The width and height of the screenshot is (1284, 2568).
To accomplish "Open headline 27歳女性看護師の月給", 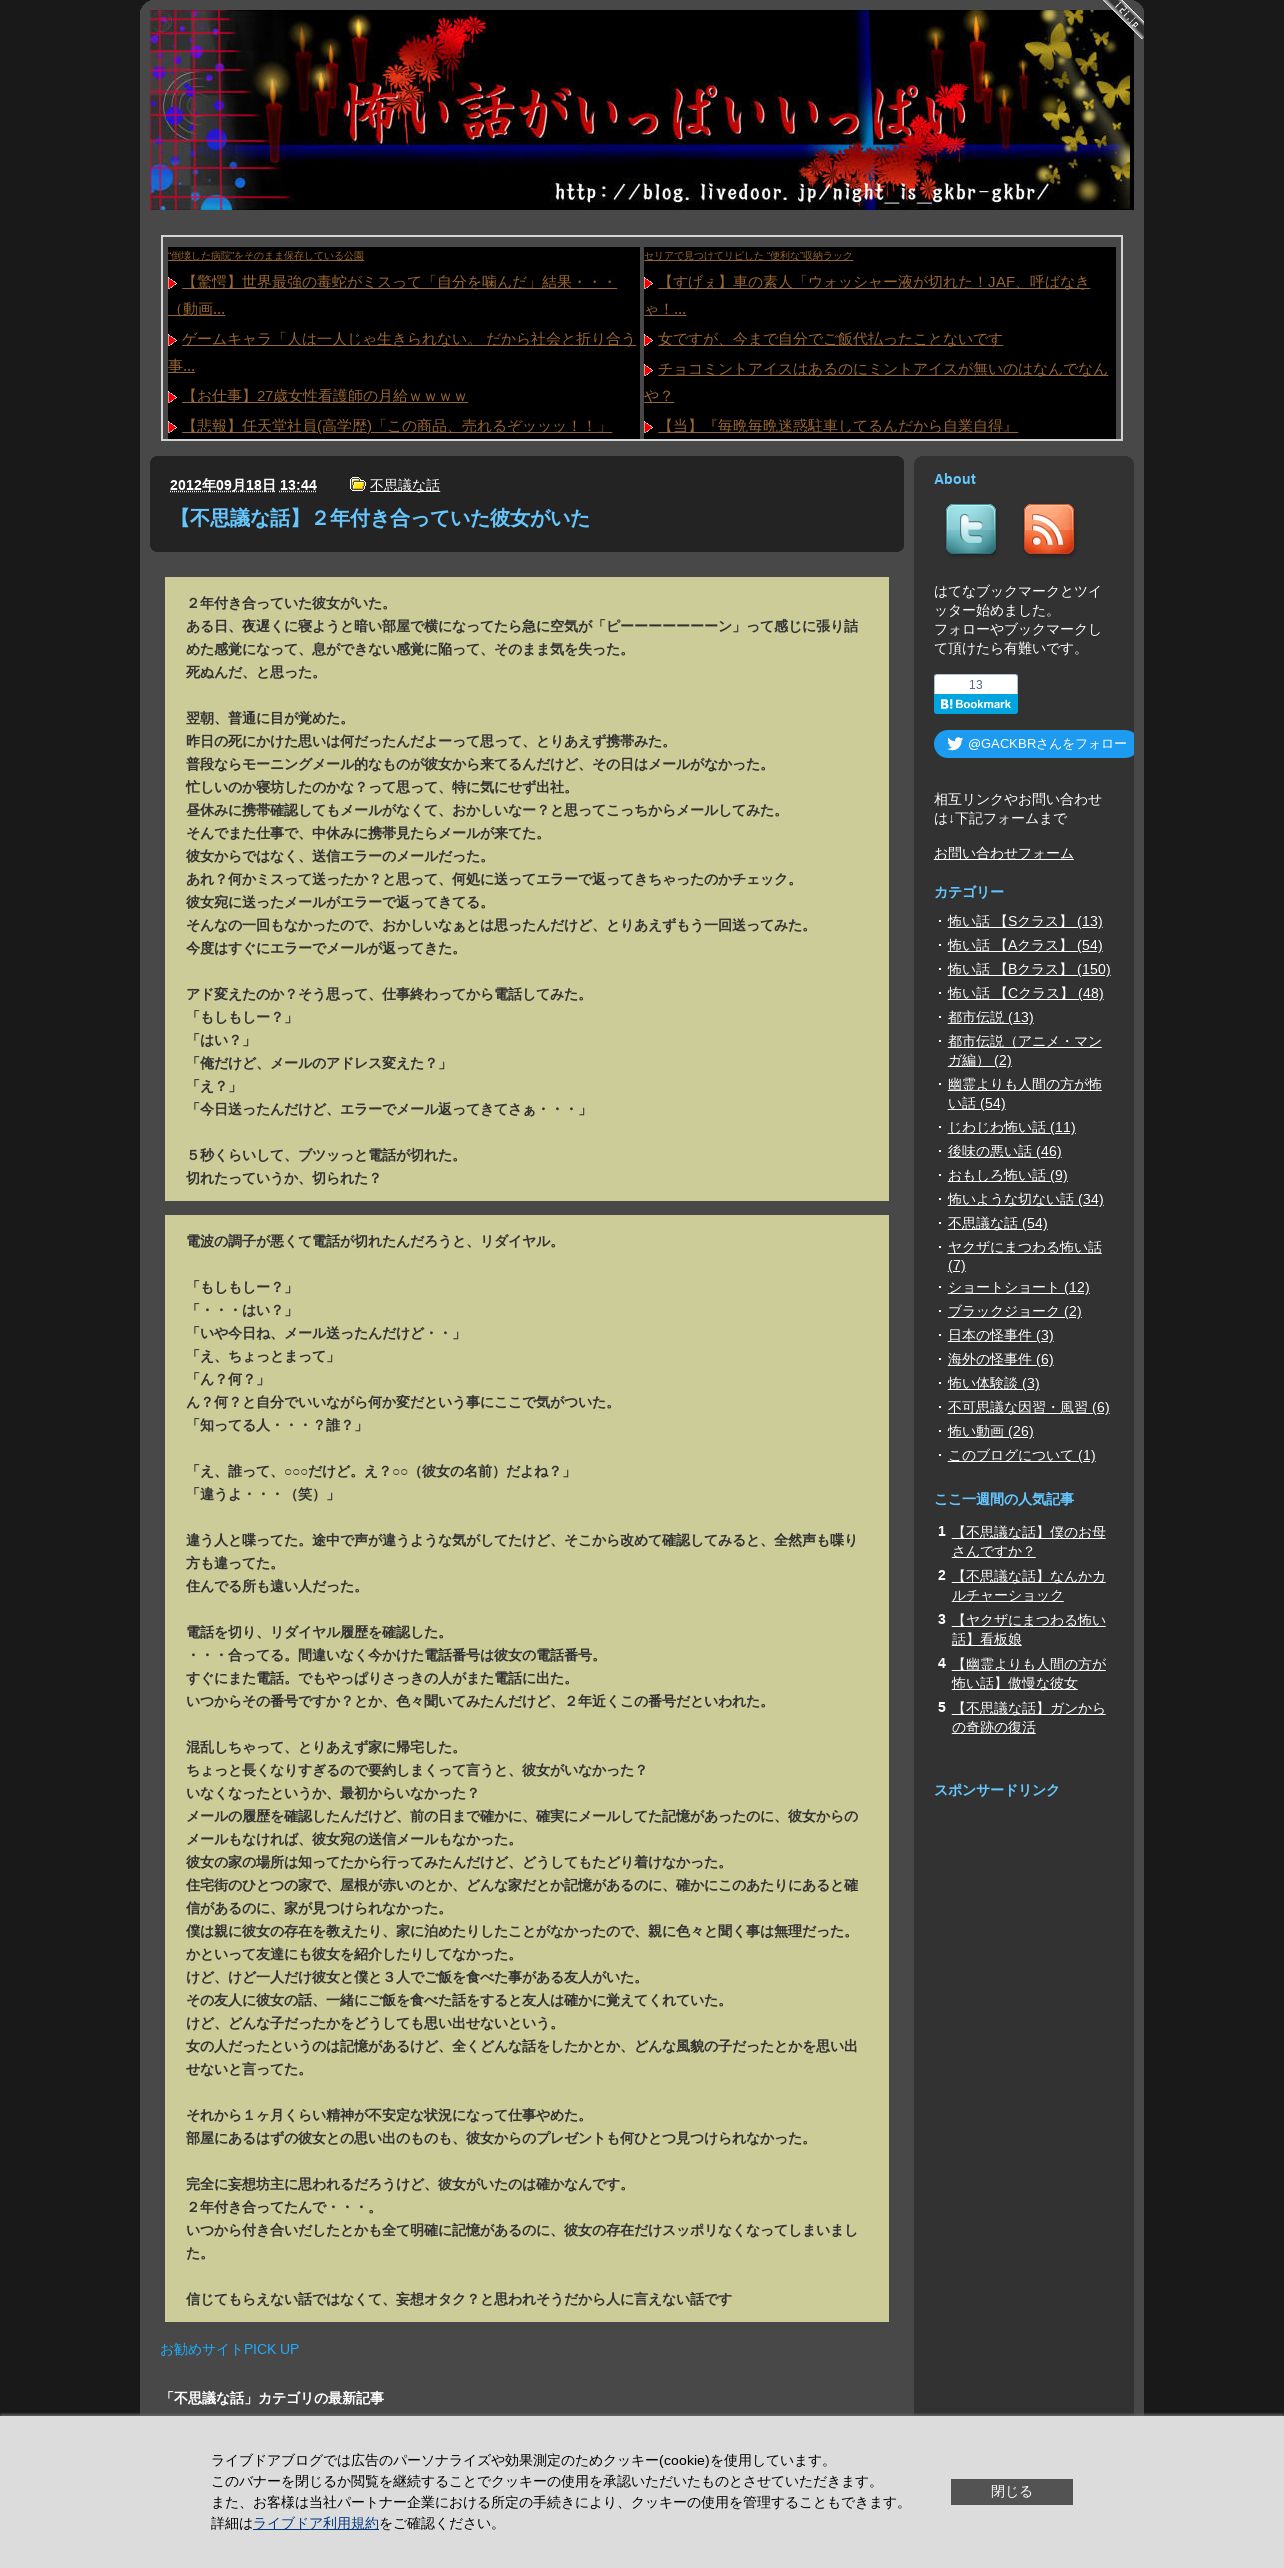I will point(324,396).
